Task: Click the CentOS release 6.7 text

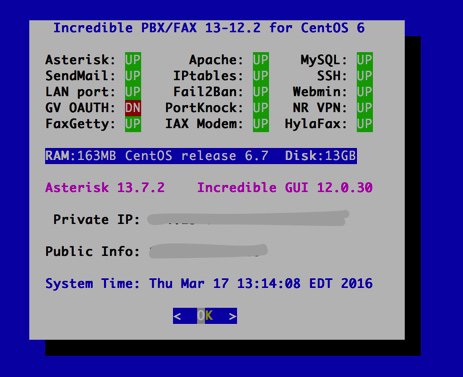Action: pyautogui.click(x=197, y=156)
